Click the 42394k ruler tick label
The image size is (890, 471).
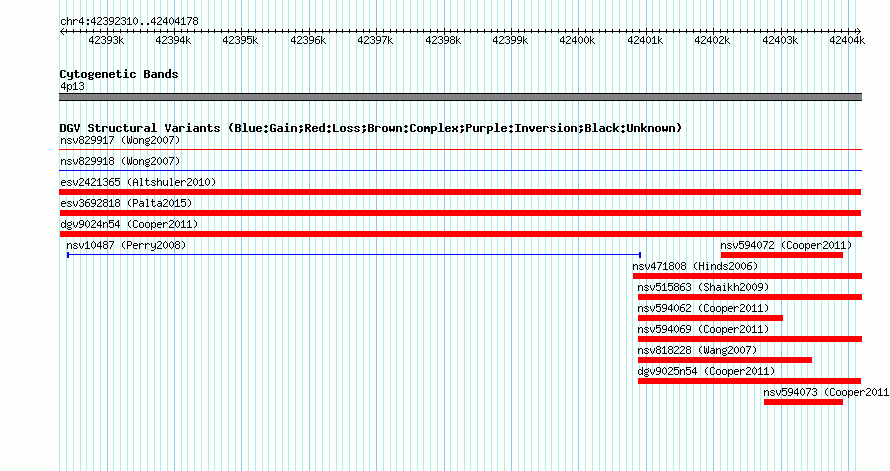tap(173, 40)
